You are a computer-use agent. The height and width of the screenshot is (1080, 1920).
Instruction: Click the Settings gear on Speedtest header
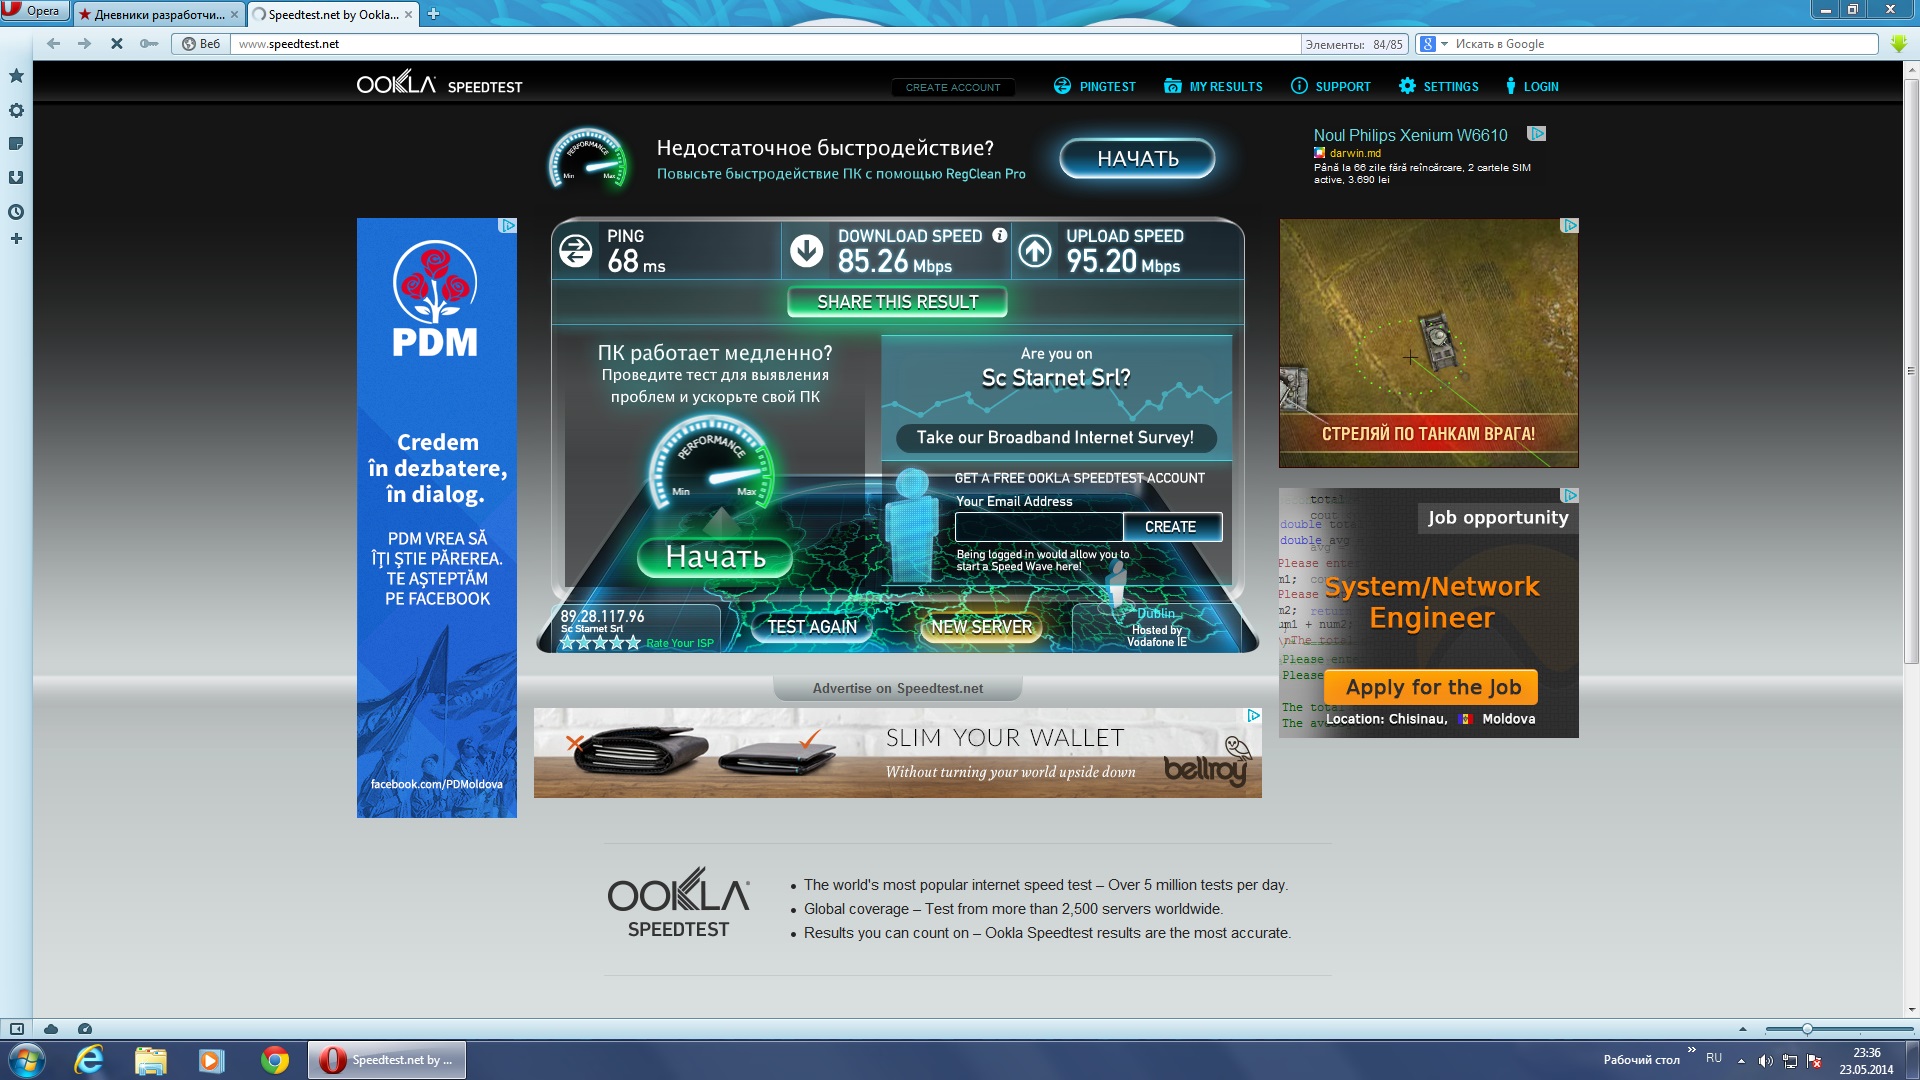[x=1407, y=86]
